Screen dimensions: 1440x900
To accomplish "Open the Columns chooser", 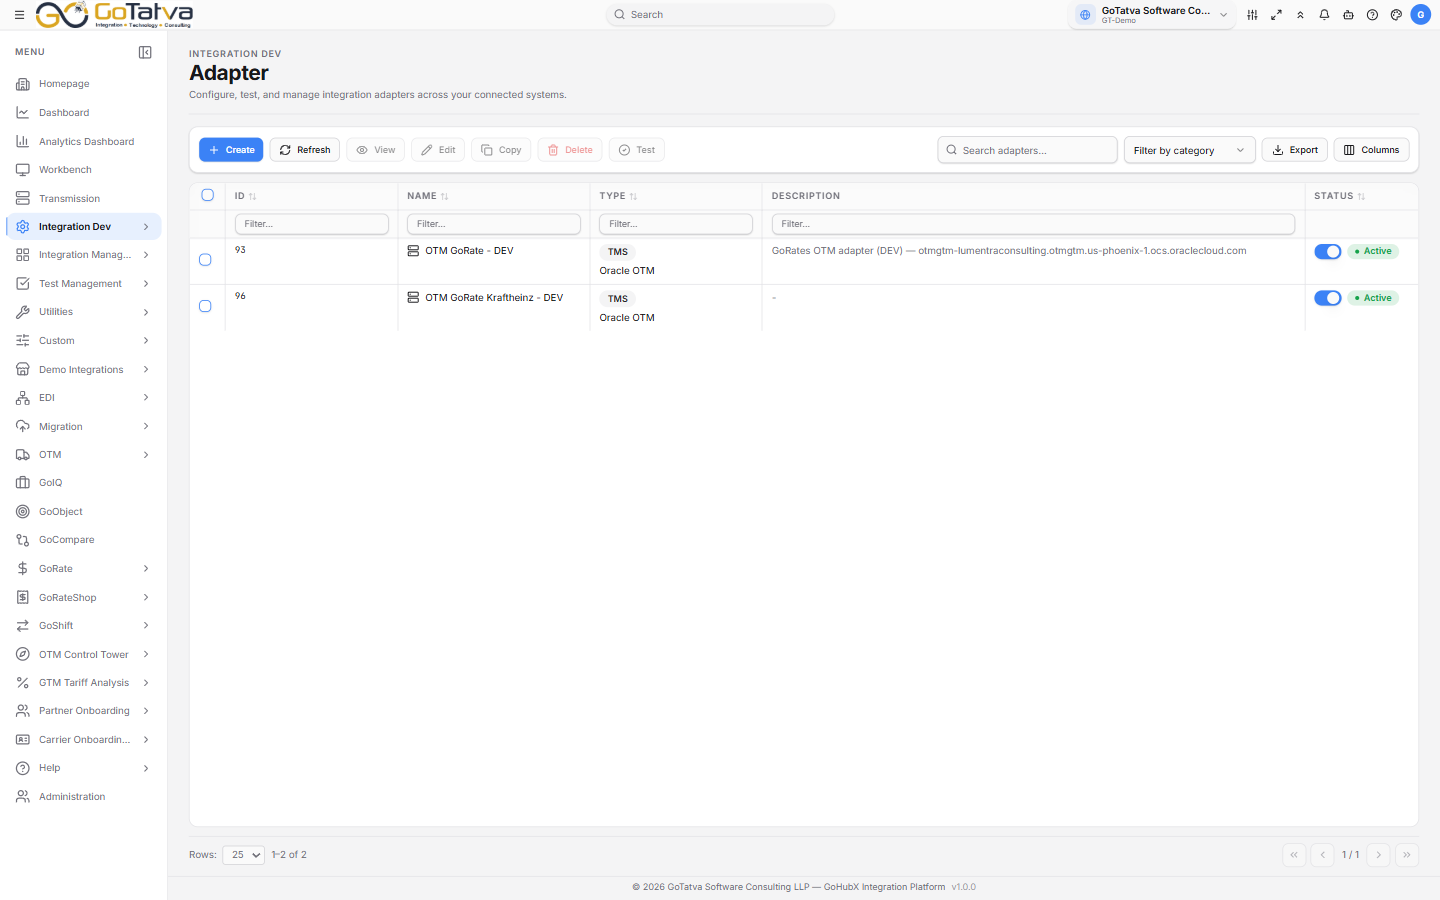I will (x=1372, y=150).
